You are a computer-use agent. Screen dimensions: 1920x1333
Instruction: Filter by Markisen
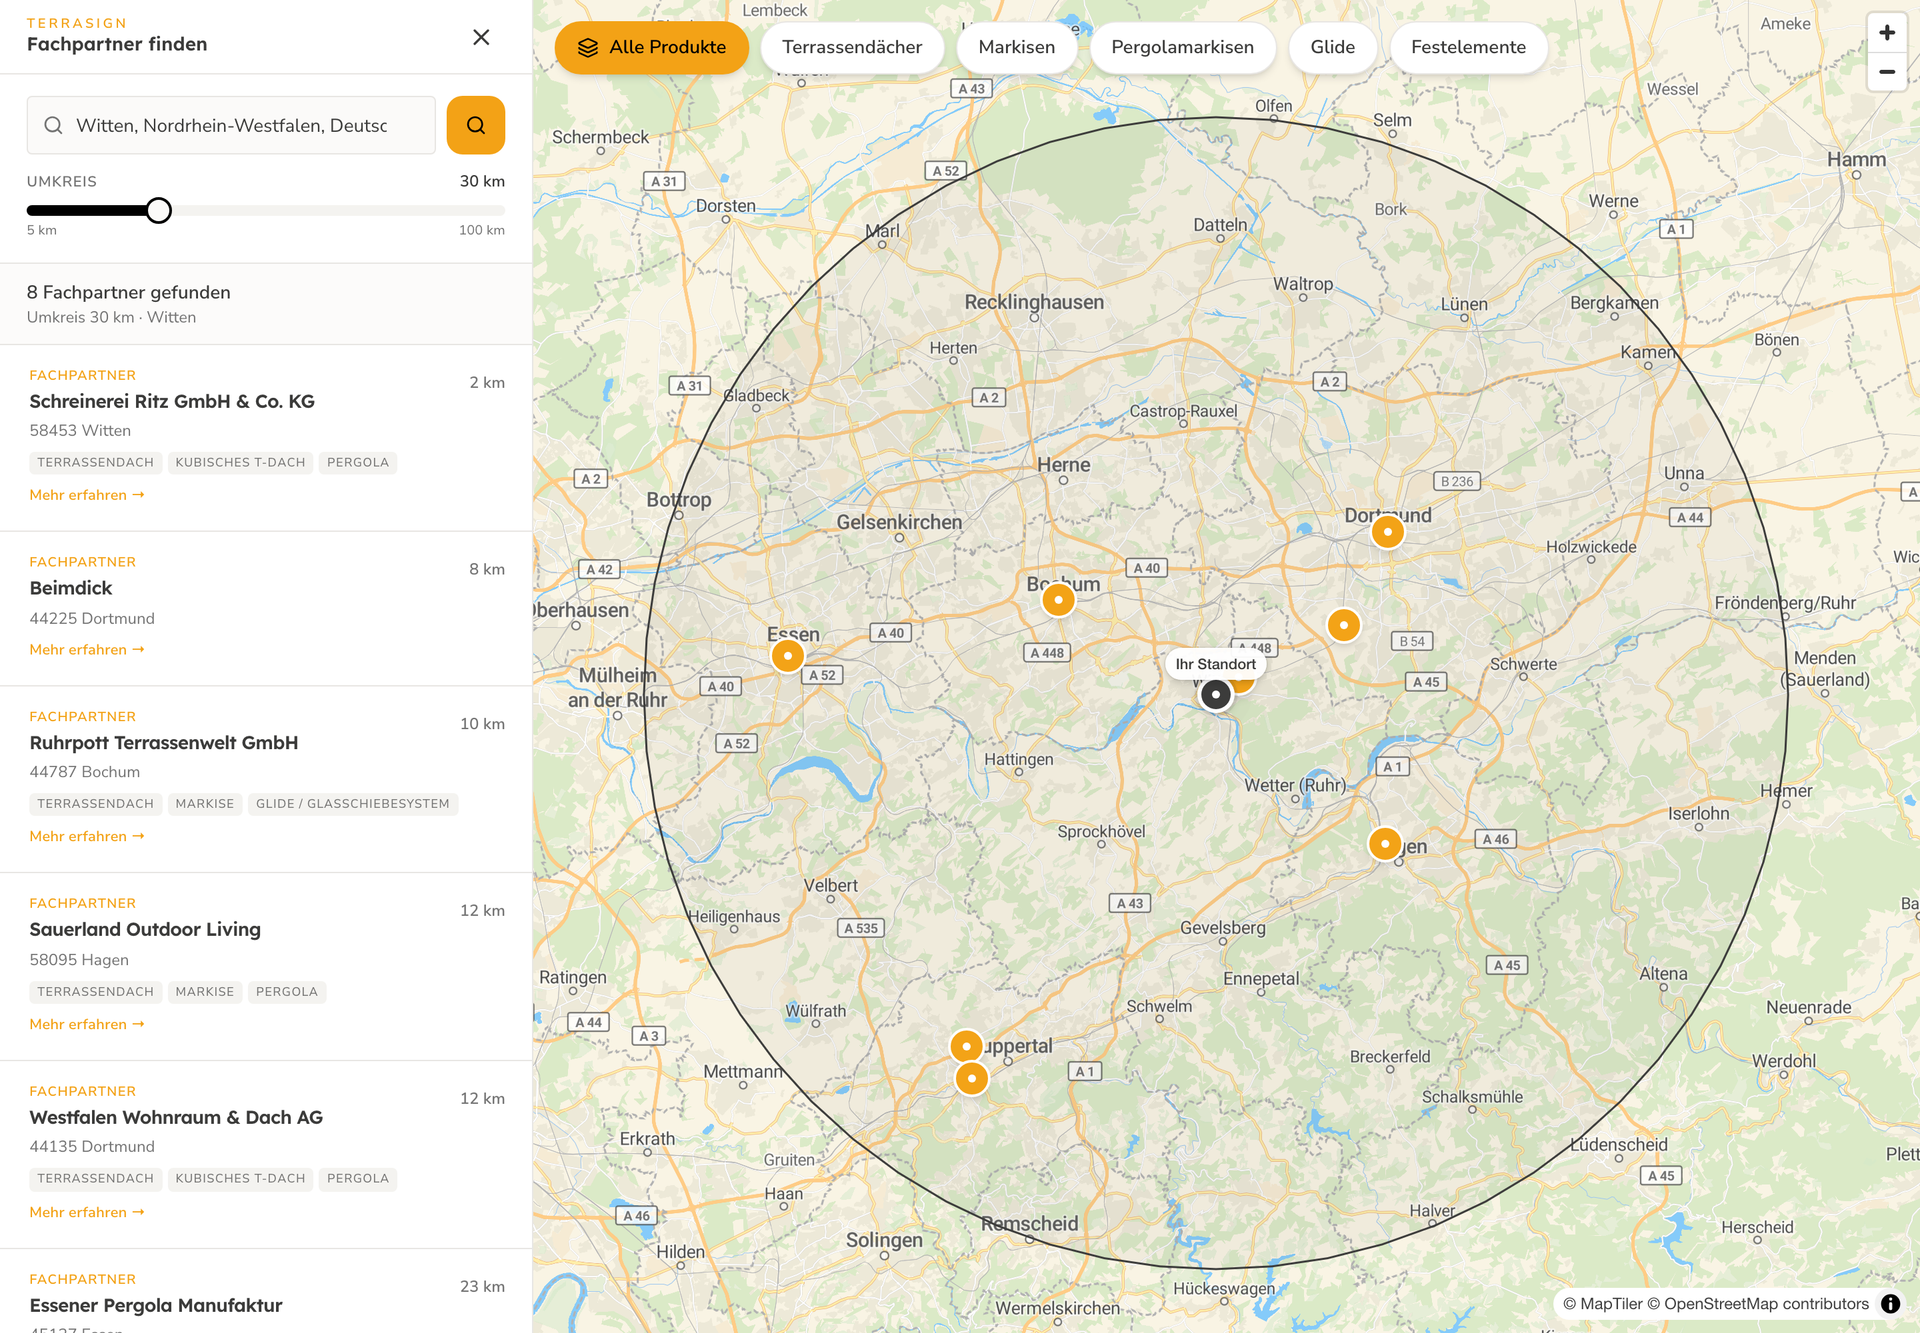pos(1017,47)
